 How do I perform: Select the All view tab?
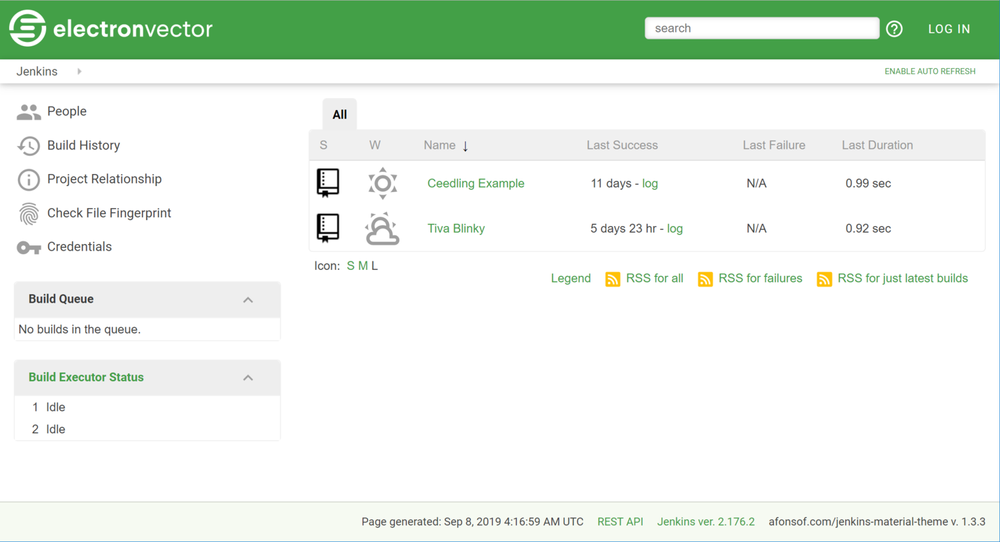pyautogui.click(x=339, y=115)
